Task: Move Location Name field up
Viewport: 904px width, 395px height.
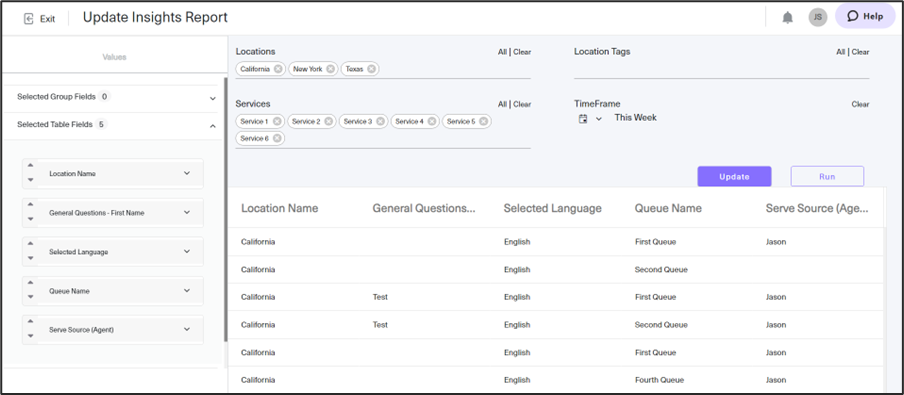Action: click(31, 166)
